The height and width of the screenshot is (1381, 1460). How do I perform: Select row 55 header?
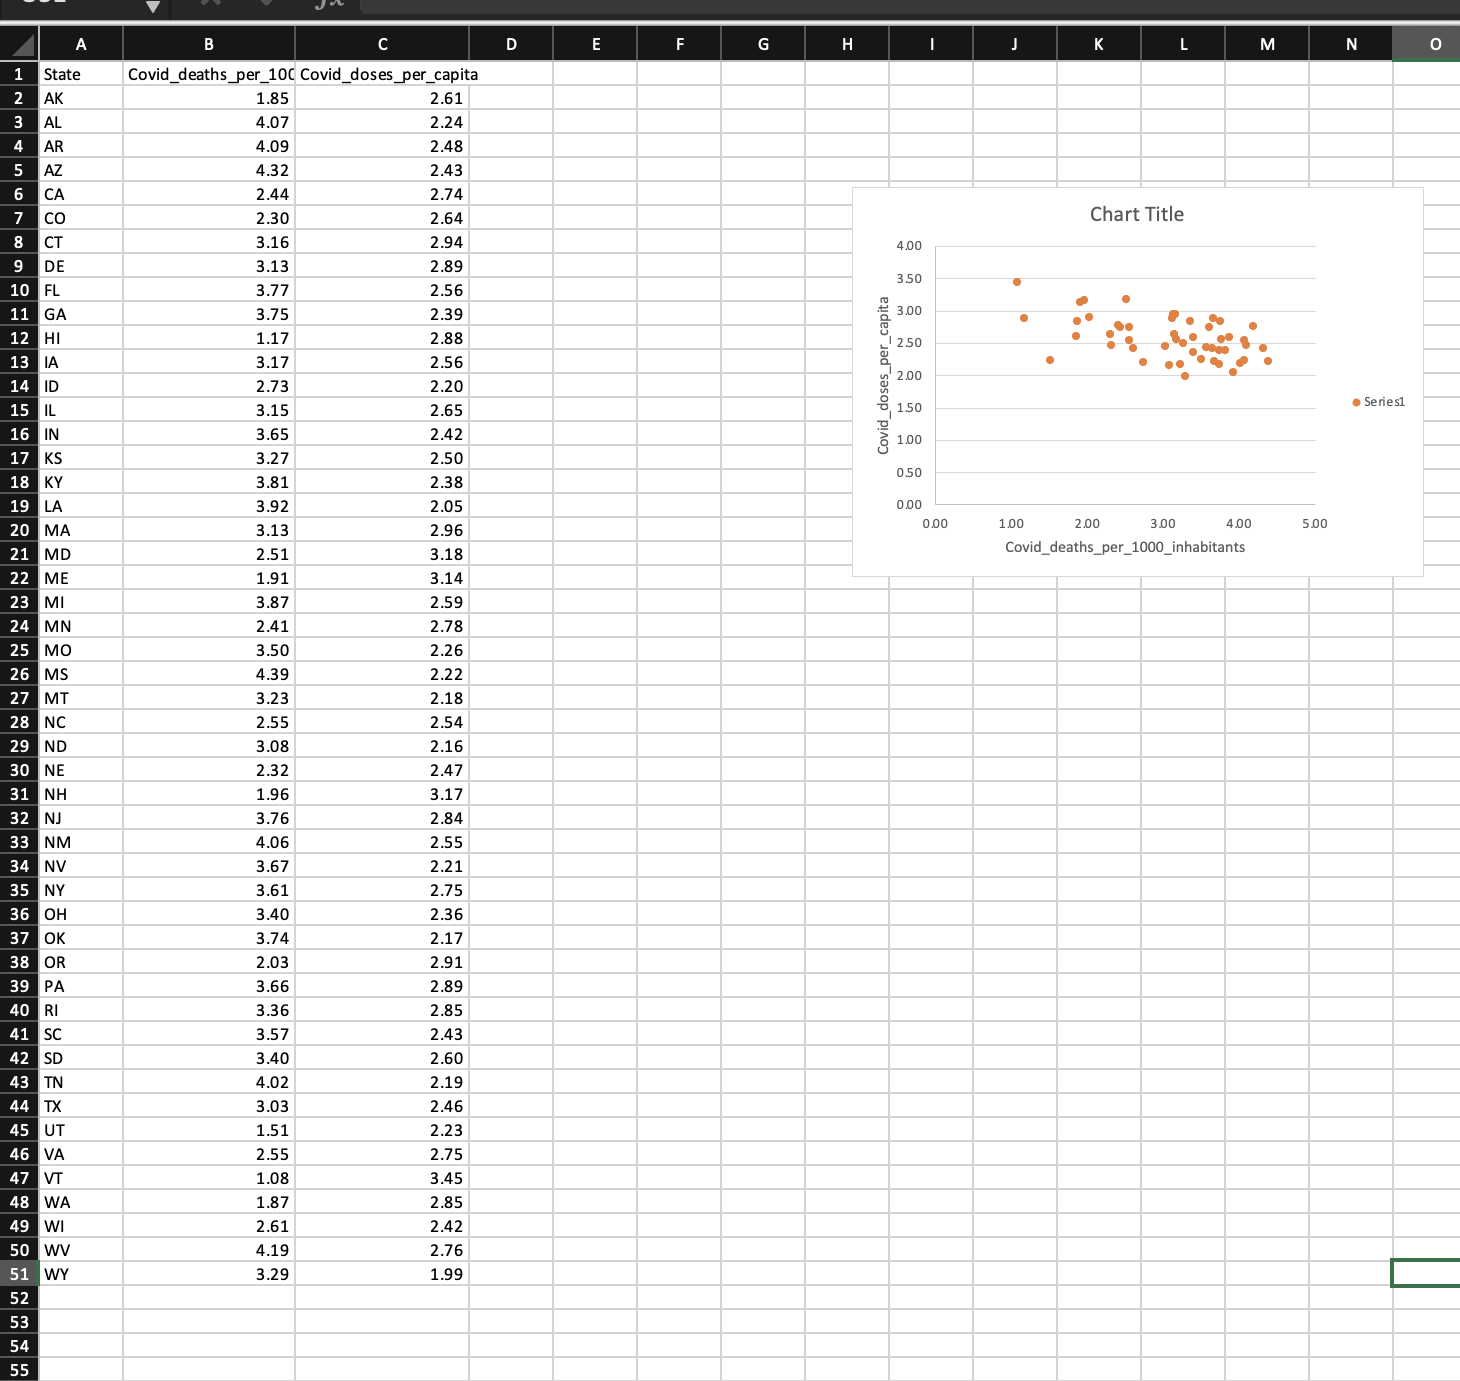[19, 1370]
